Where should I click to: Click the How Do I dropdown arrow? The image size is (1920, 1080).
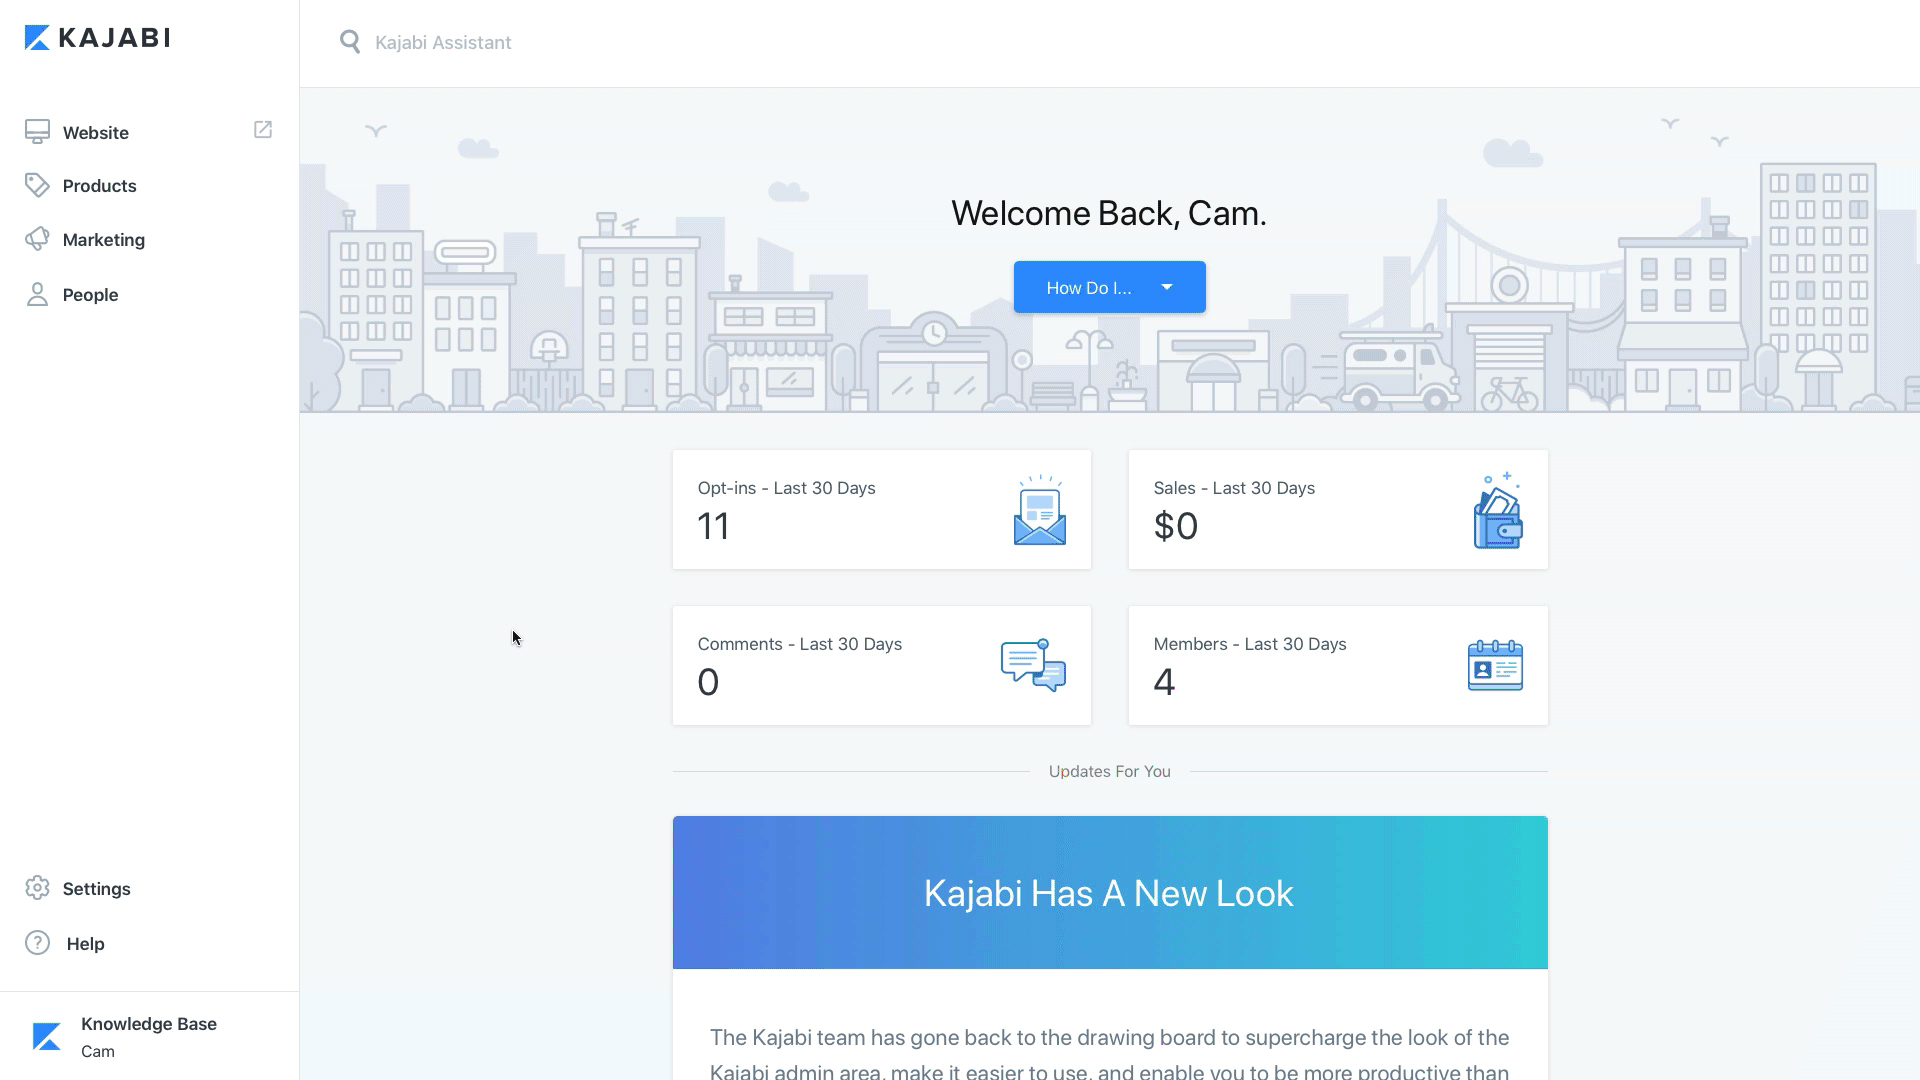click(x=1167, y=287)
